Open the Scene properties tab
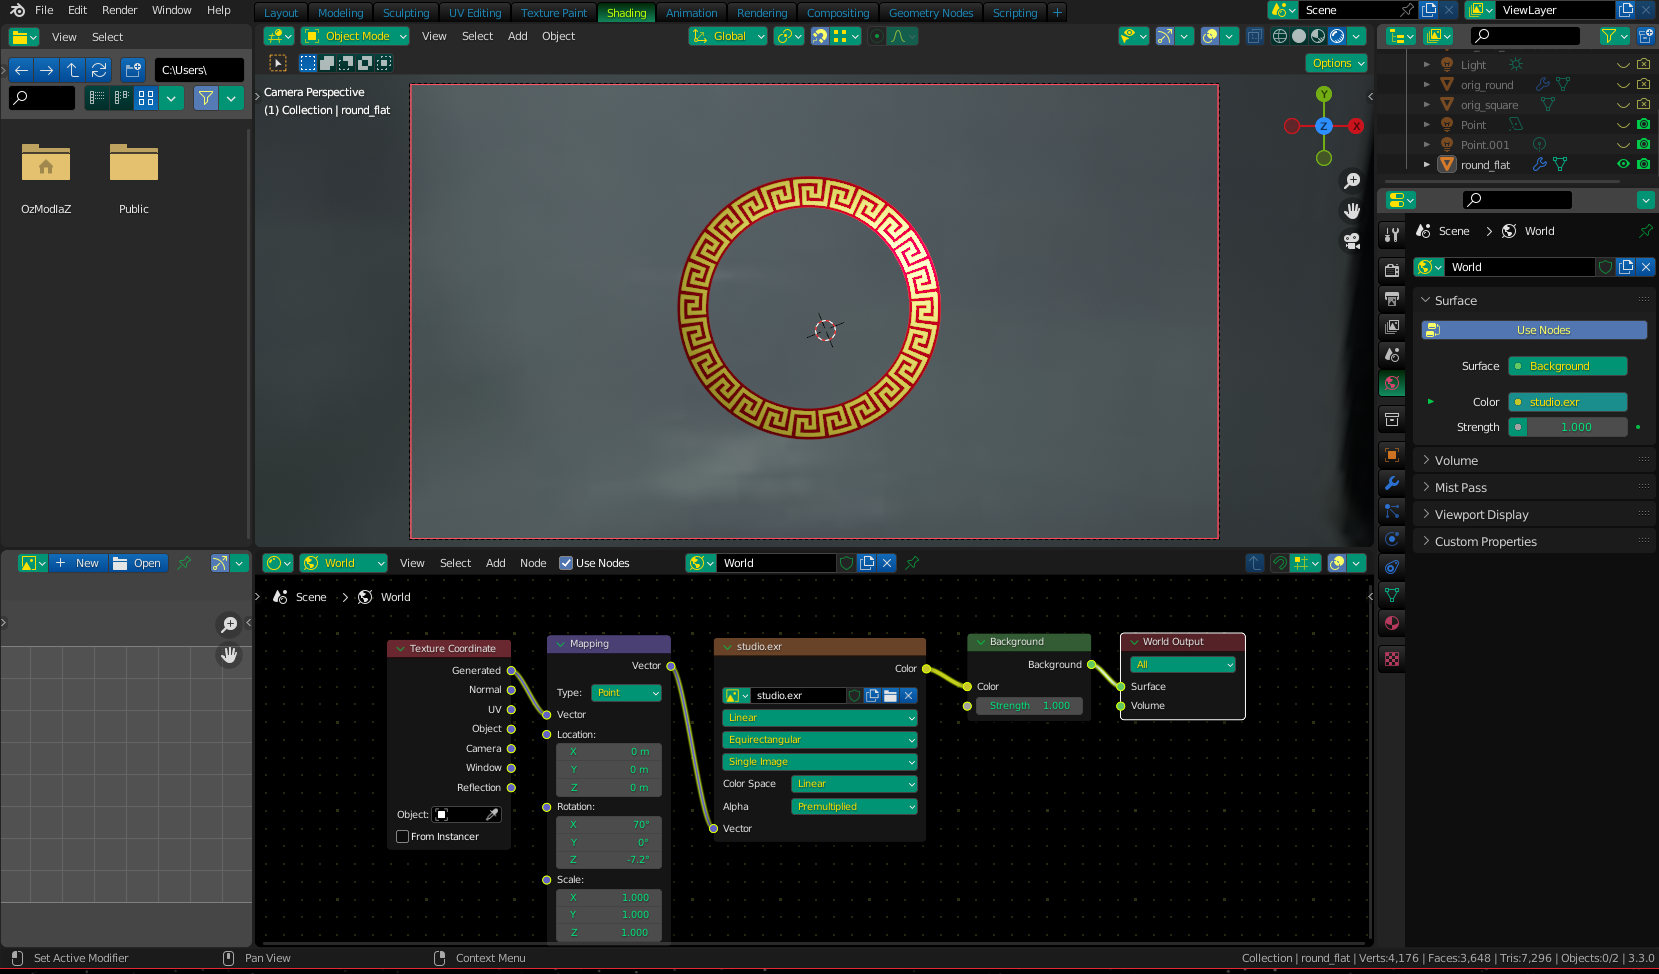The height and width of the screenshot is (974, 1659). (1392, 354)
